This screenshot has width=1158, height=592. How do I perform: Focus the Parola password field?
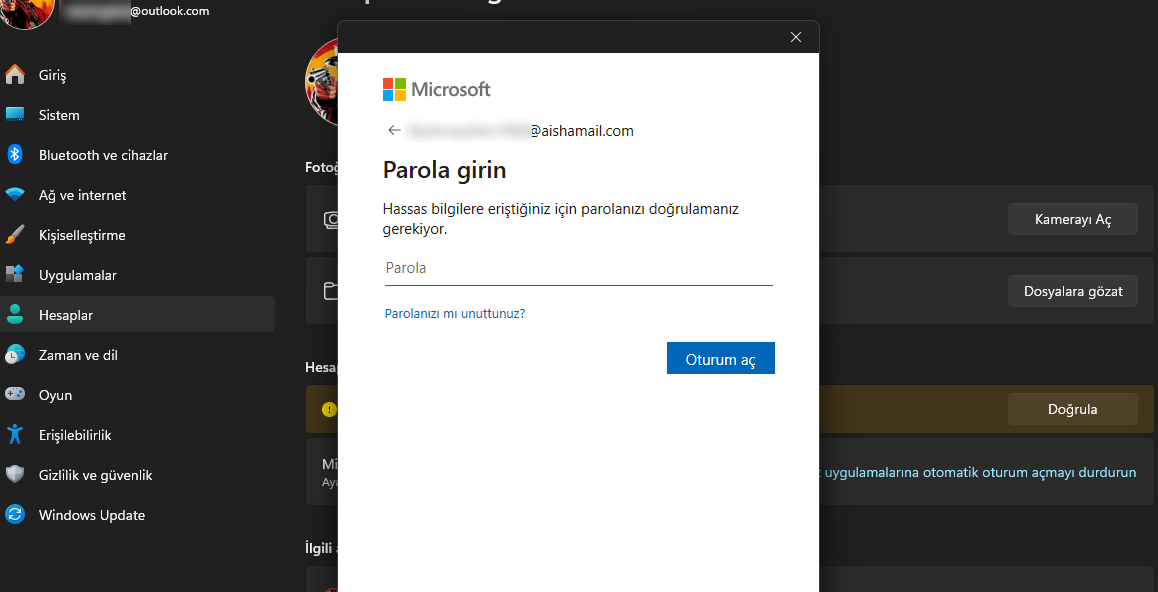pos(578,268)
